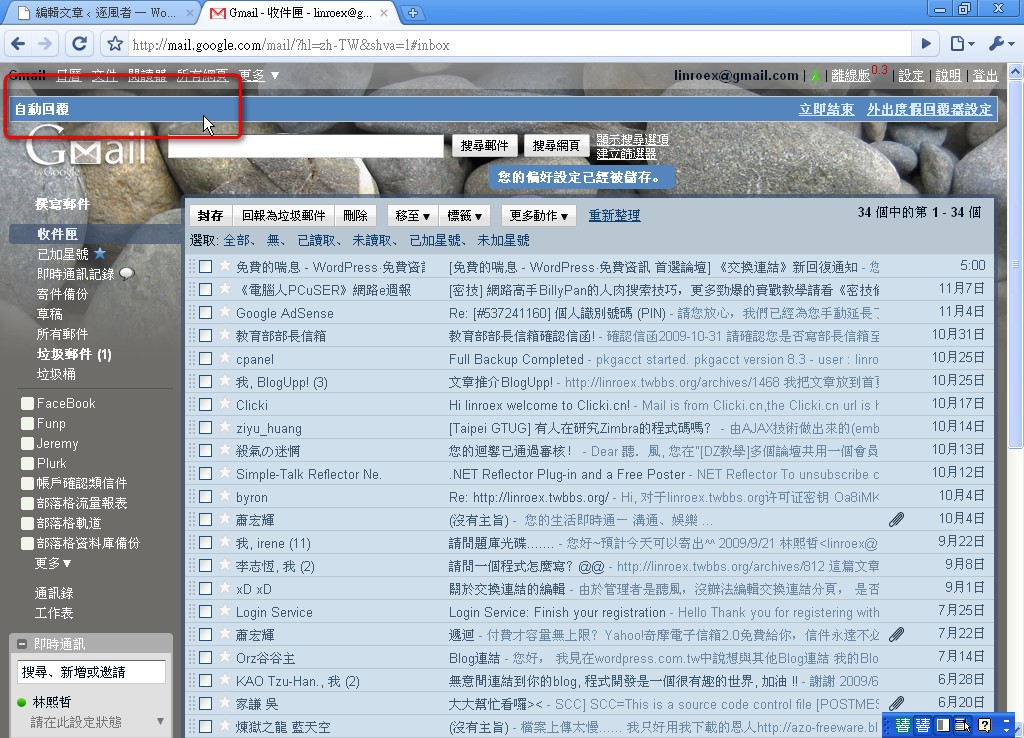Open the page menu icon

(961, 44)
